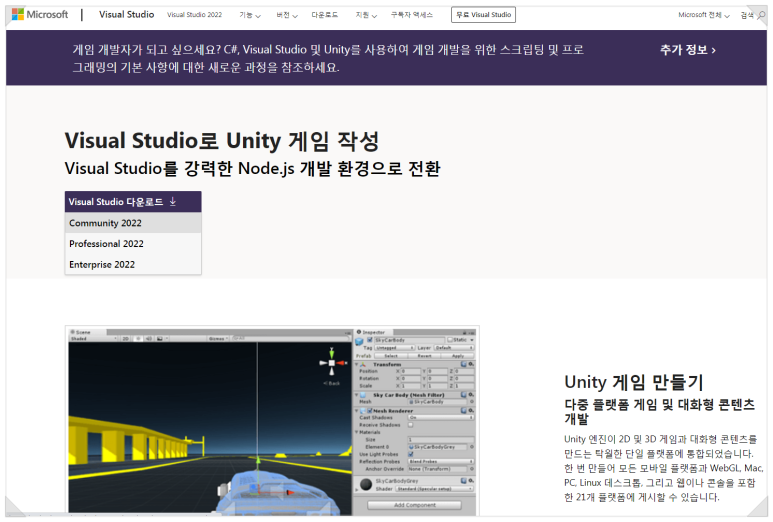Open the Layer Default dropdown
The image size is (773, 522).
[x=454, y=348]
